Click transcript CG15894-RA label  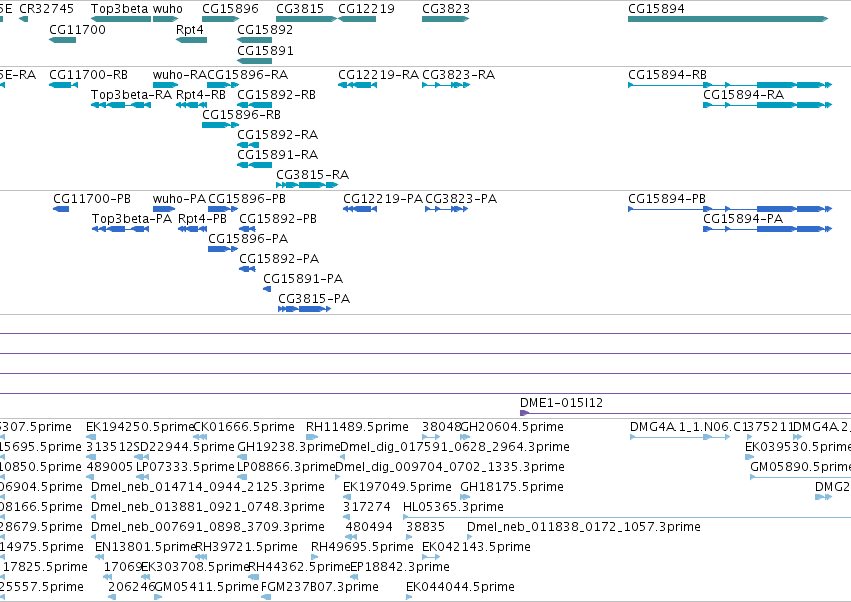click(743, 95)
